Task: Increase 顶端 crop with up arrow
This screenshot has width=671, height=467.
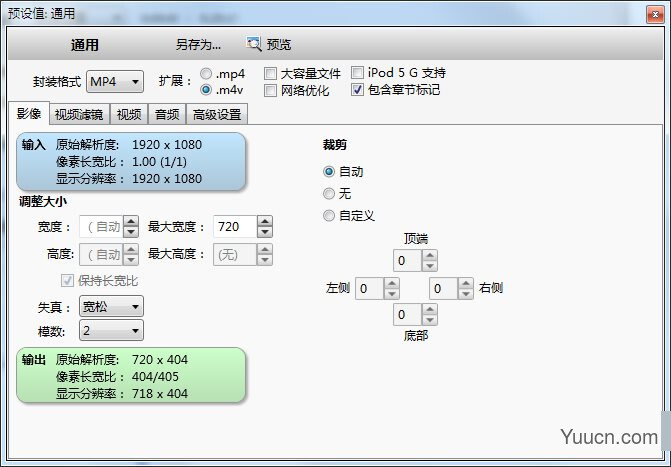Action: tap(430, 255)
